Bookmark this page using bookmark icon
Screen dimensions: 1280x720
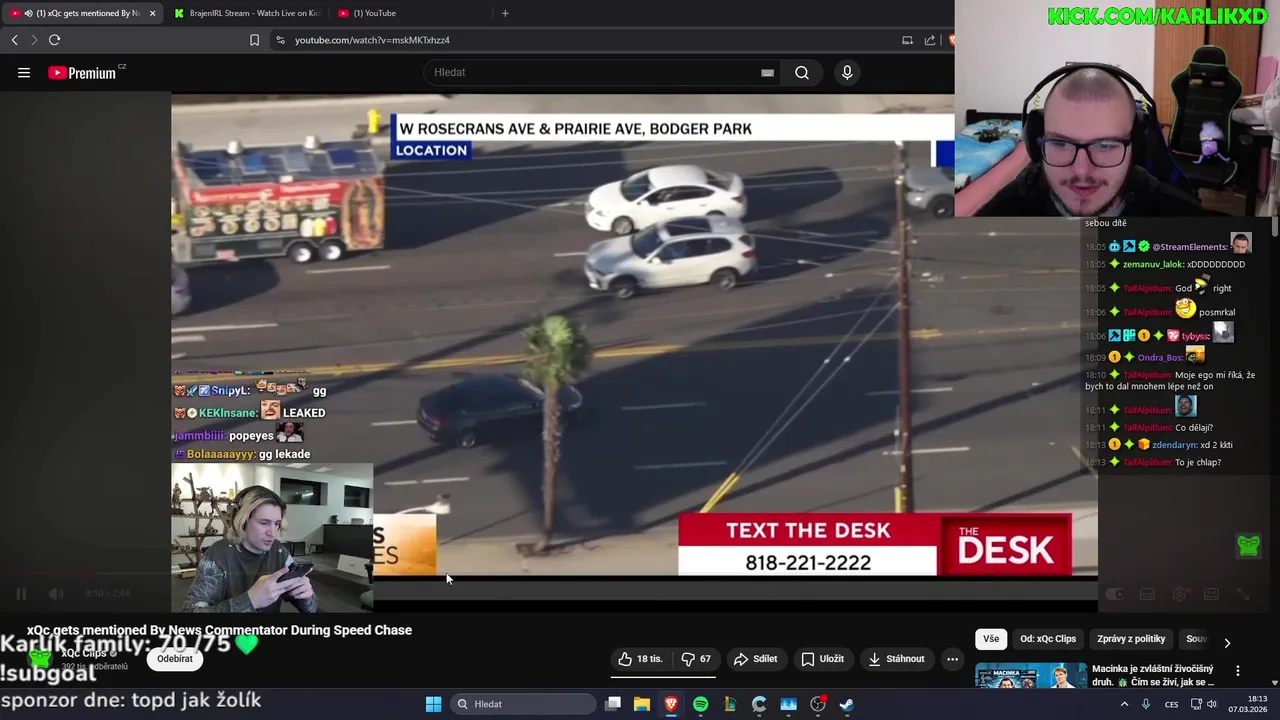point(254,40)
